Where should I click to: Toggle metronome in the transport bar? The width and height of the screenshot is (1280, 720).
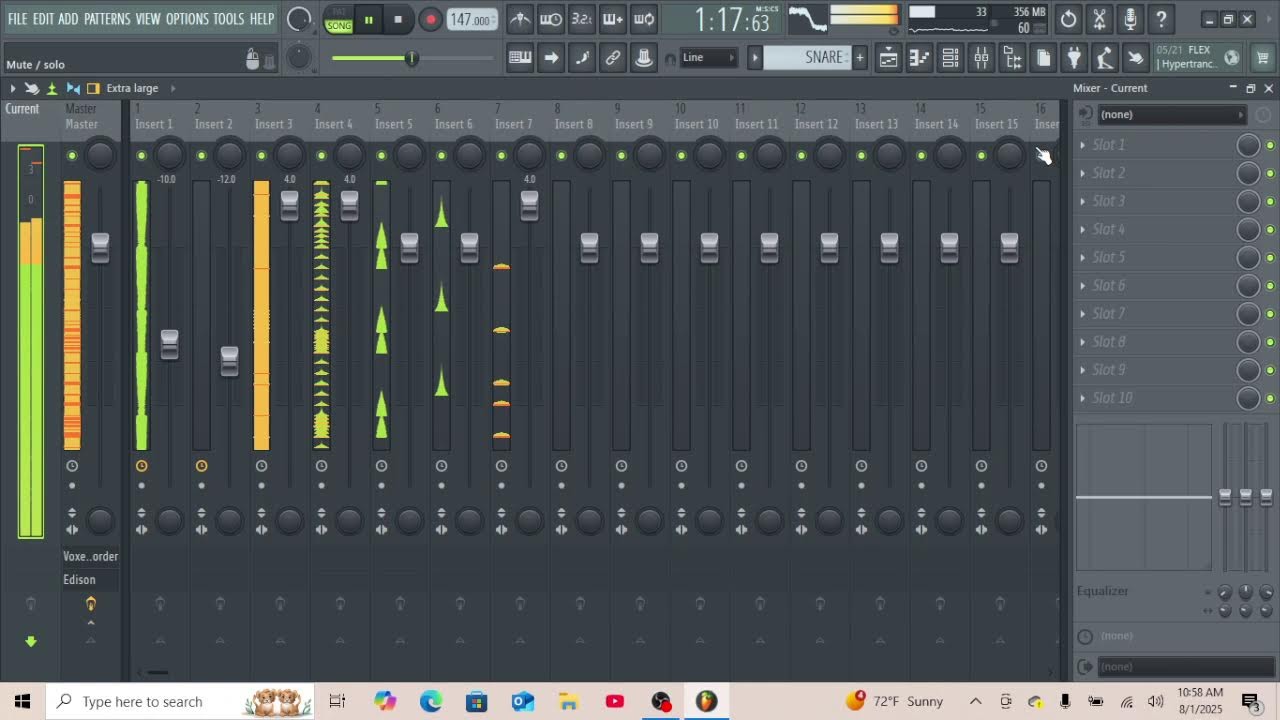[x=520, y=19]
